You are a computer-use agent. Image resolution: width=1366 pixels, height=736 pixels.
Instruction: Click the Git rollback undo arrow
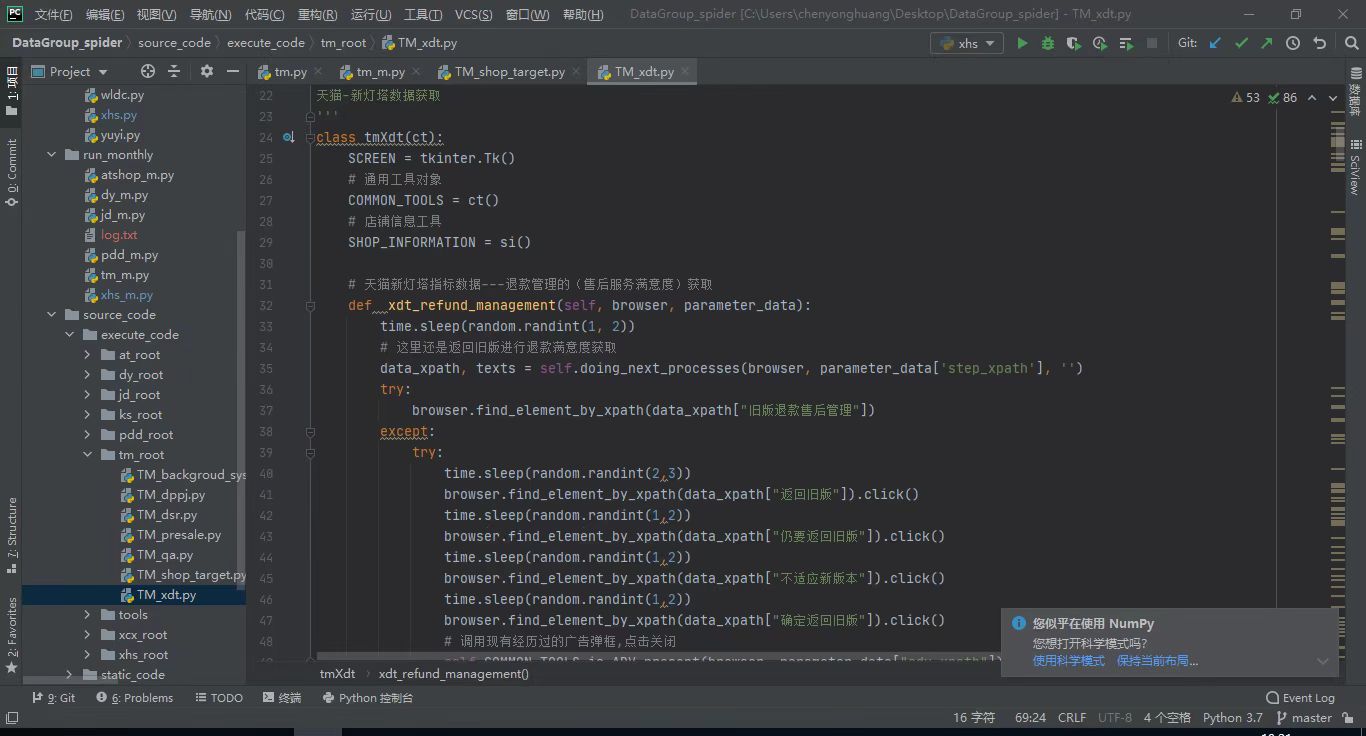point(1319,43)
